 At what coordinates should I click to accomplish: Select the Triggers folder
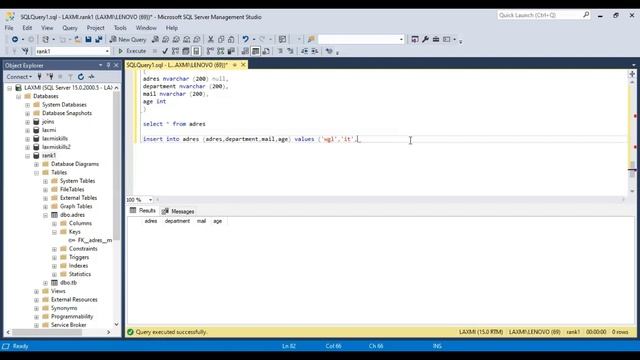pyautogui.click(x=79, y=257)
